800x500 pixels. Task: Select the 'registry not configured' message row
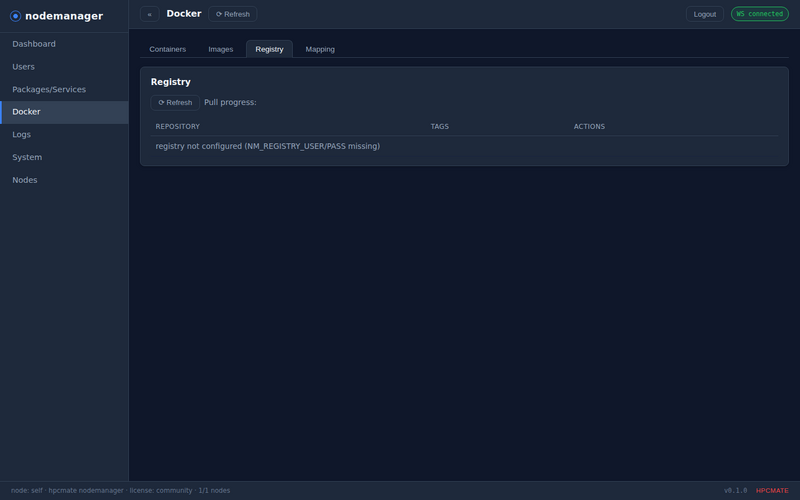(x=464, y=146)
